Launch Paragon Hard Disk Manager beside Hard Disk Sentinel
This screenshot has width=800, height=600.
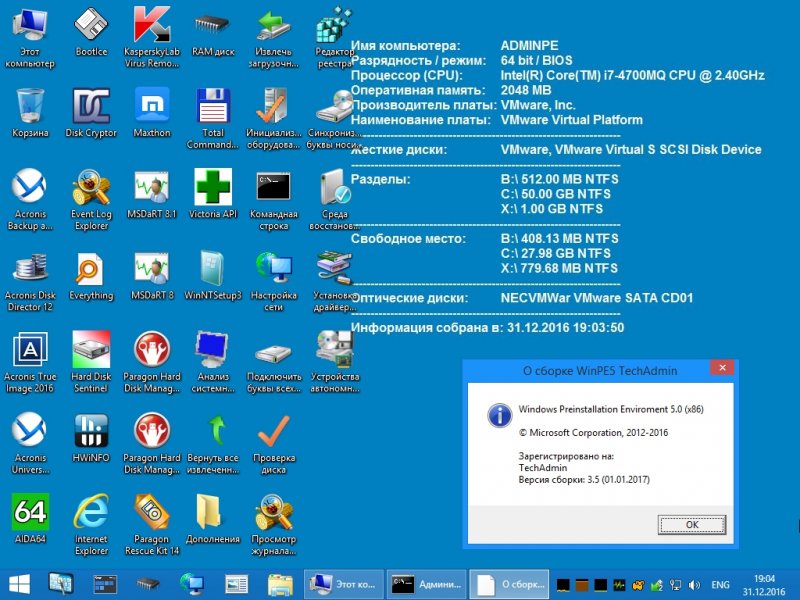click(152, 362)
